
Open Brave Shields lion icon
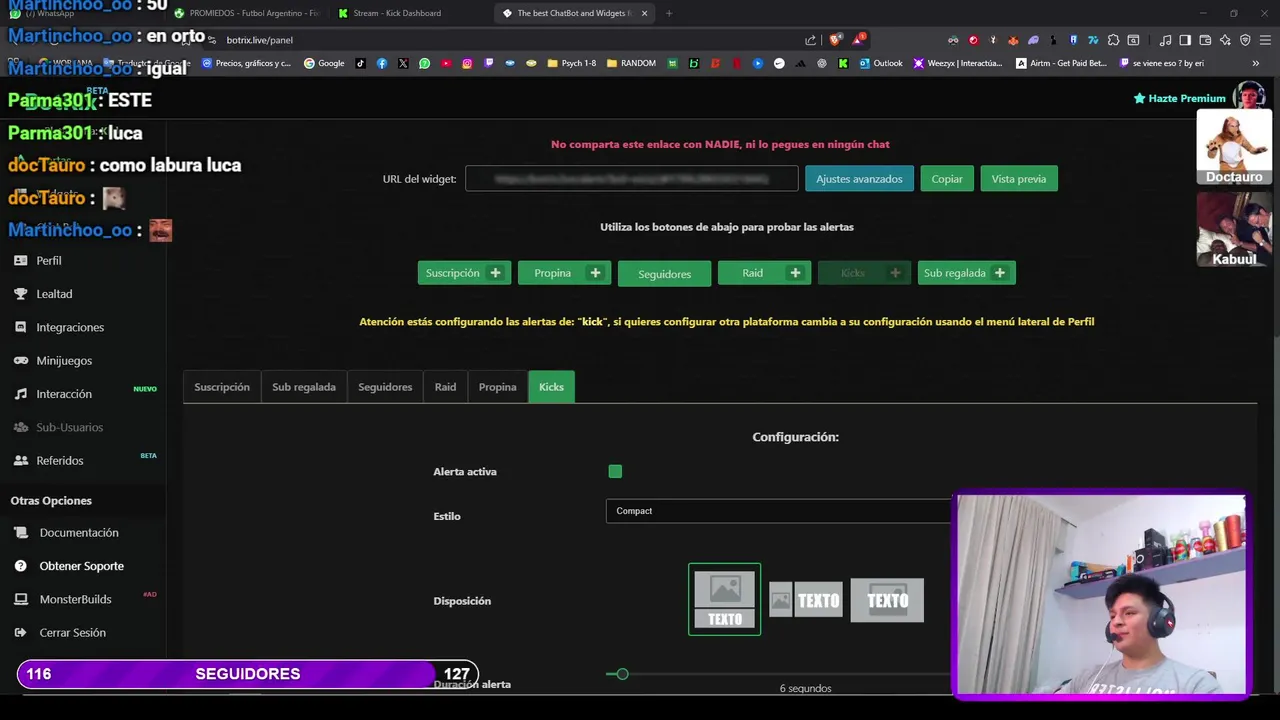point(835,40)
